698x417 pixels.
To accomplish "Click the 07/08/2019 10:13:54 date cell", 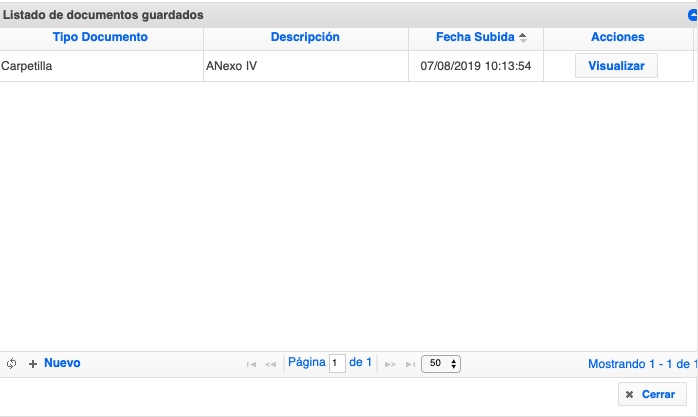I will coord(475,67).
